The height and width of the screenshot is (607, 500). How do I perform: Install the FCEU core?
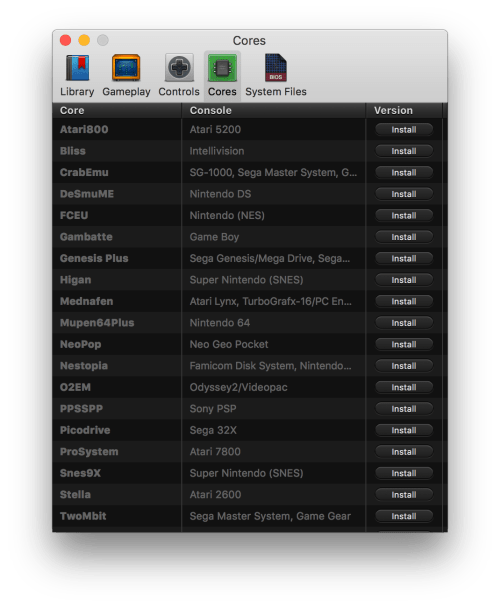point(404,216)
